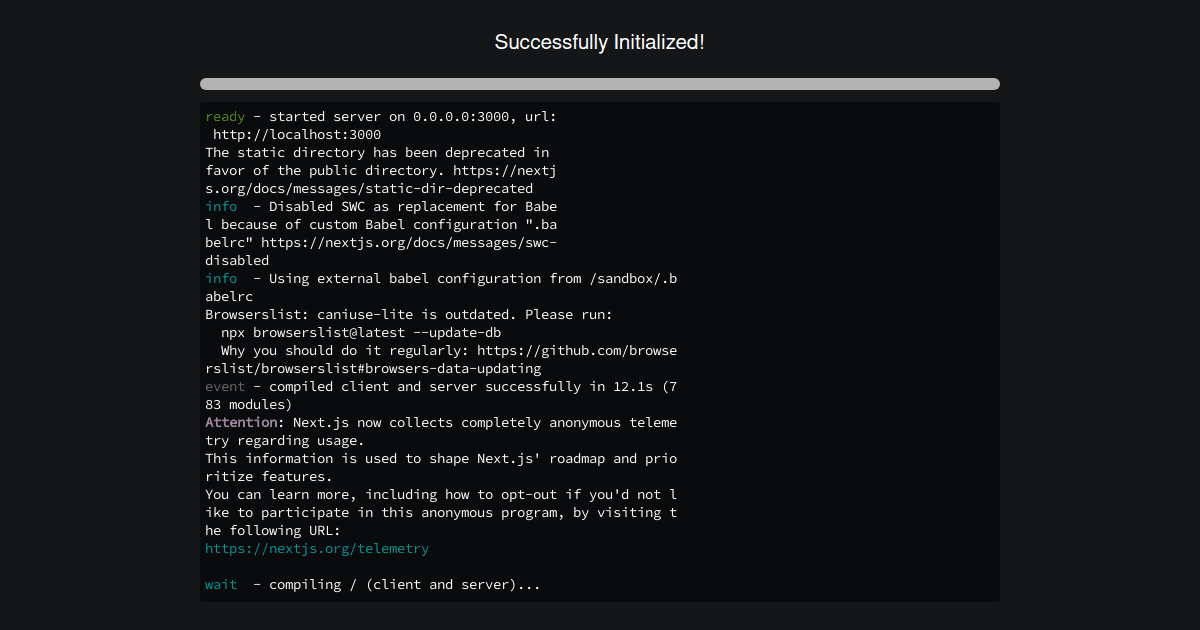Click the orange Attention label
1200x630 pixels.
(x=240, y=422)
